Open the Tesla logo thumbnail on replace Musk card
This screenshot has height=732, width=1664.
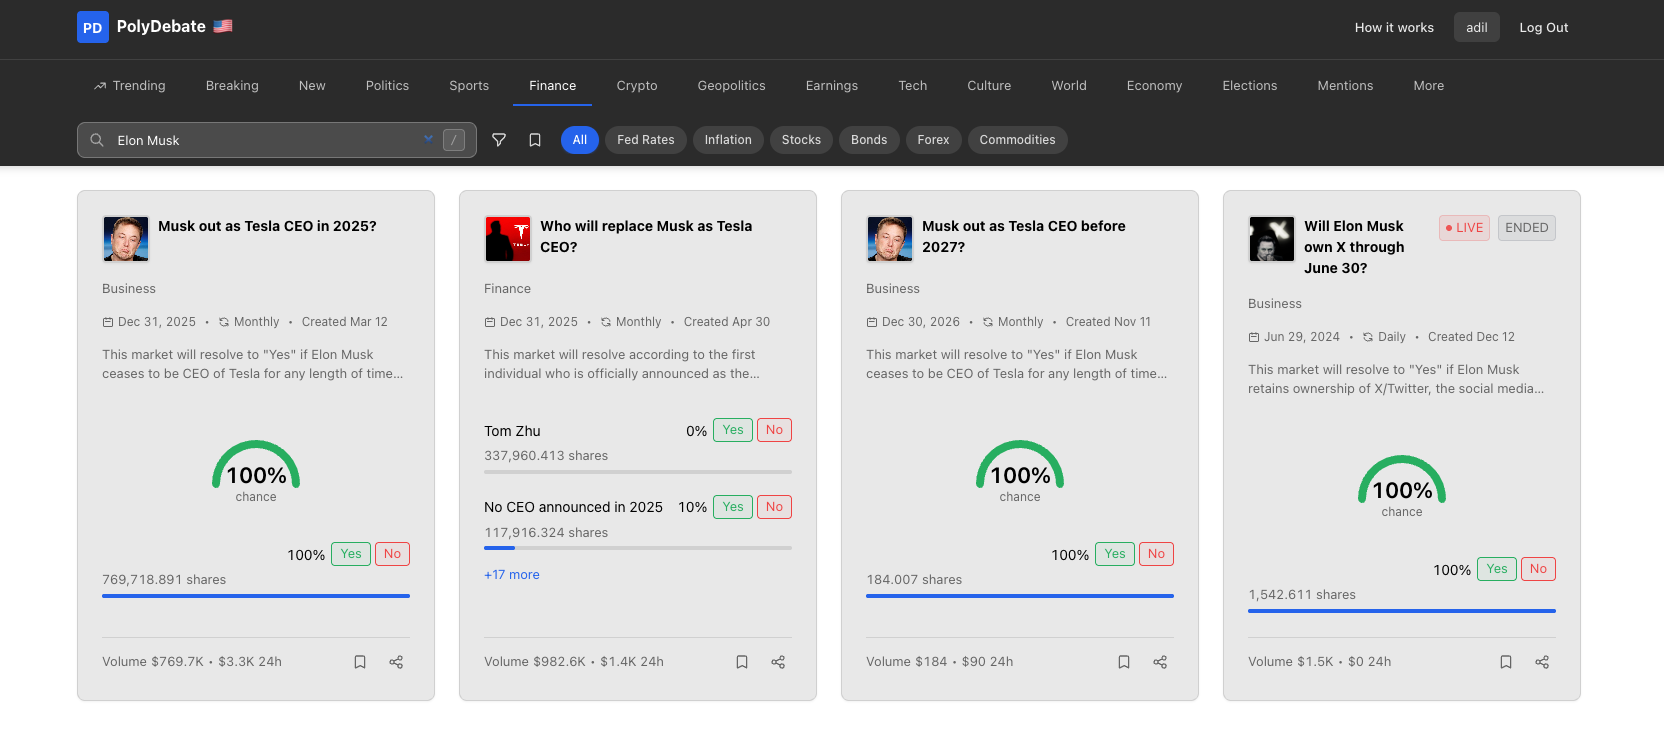(508, 239)
